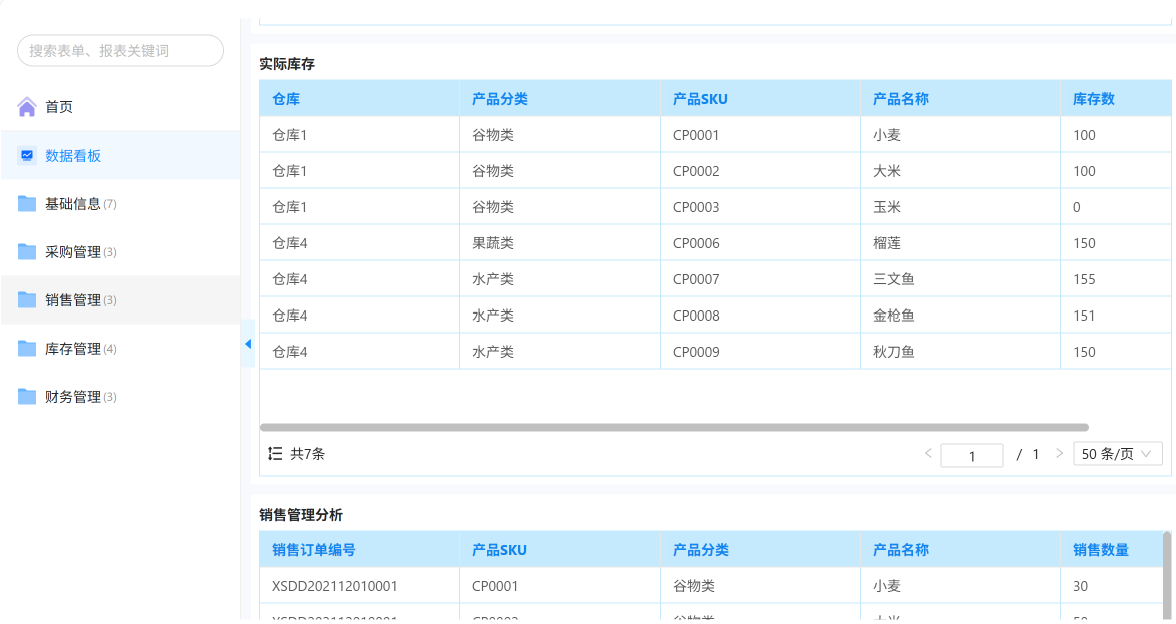
Task: Click the 基础信息 folder icon
Action: point(27,203)
